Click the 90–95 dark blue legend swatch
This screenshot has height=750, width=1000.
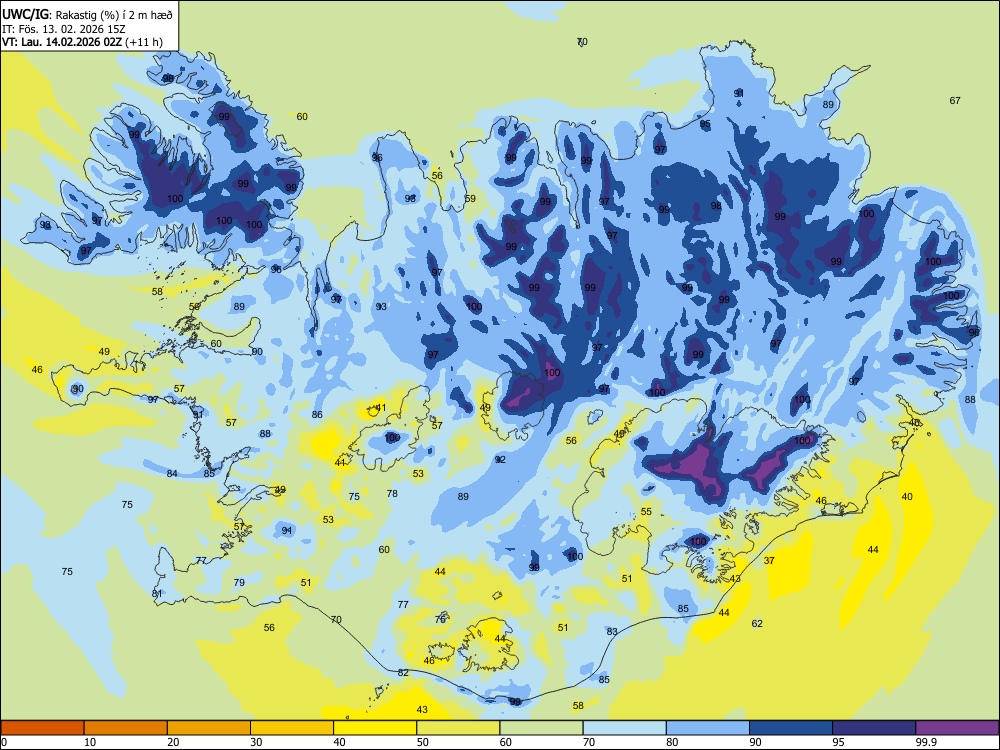791,728
